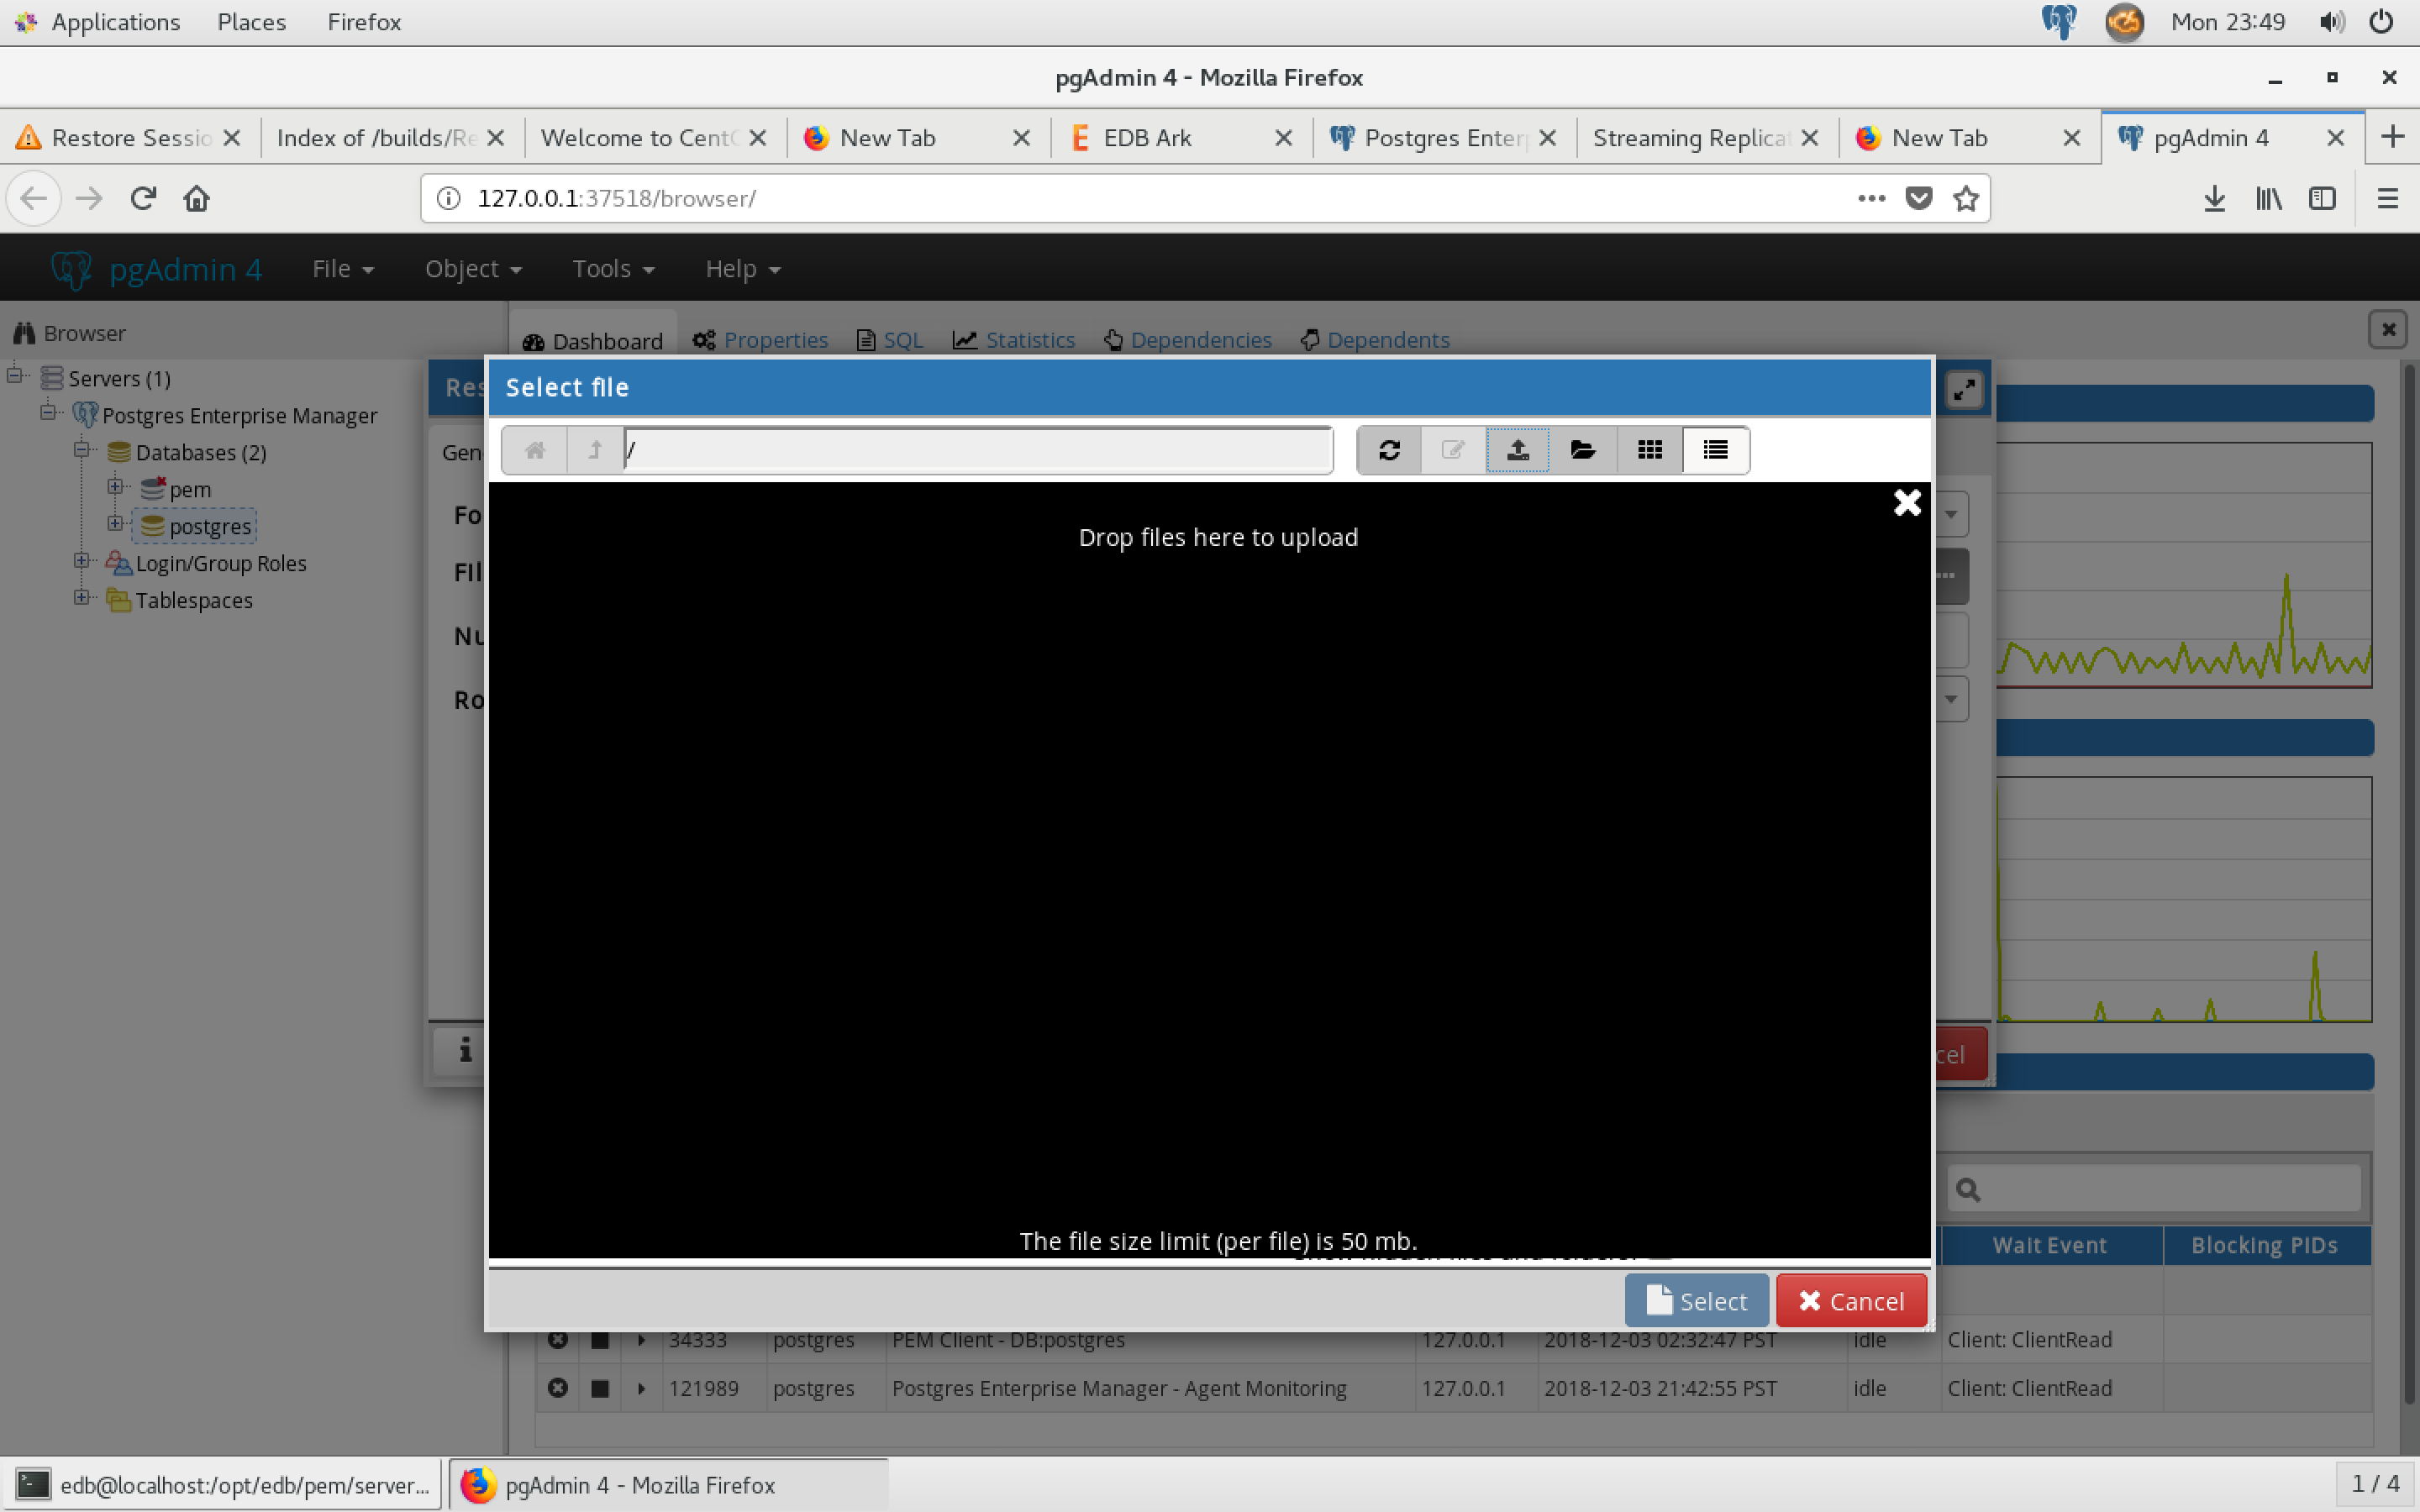Maximize the restore dialog with expand icon
This screenshot has height=1512, width=2420.
tap(1964, 389)
